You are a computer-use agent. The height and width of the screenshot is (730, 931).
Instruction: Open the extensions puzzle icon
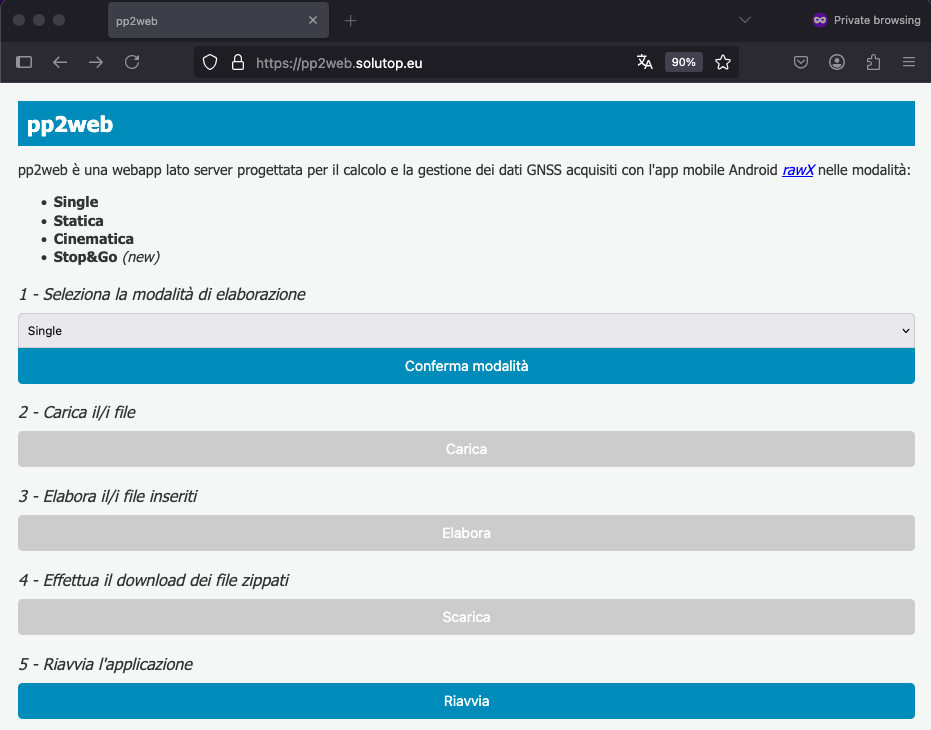(873, 62)
